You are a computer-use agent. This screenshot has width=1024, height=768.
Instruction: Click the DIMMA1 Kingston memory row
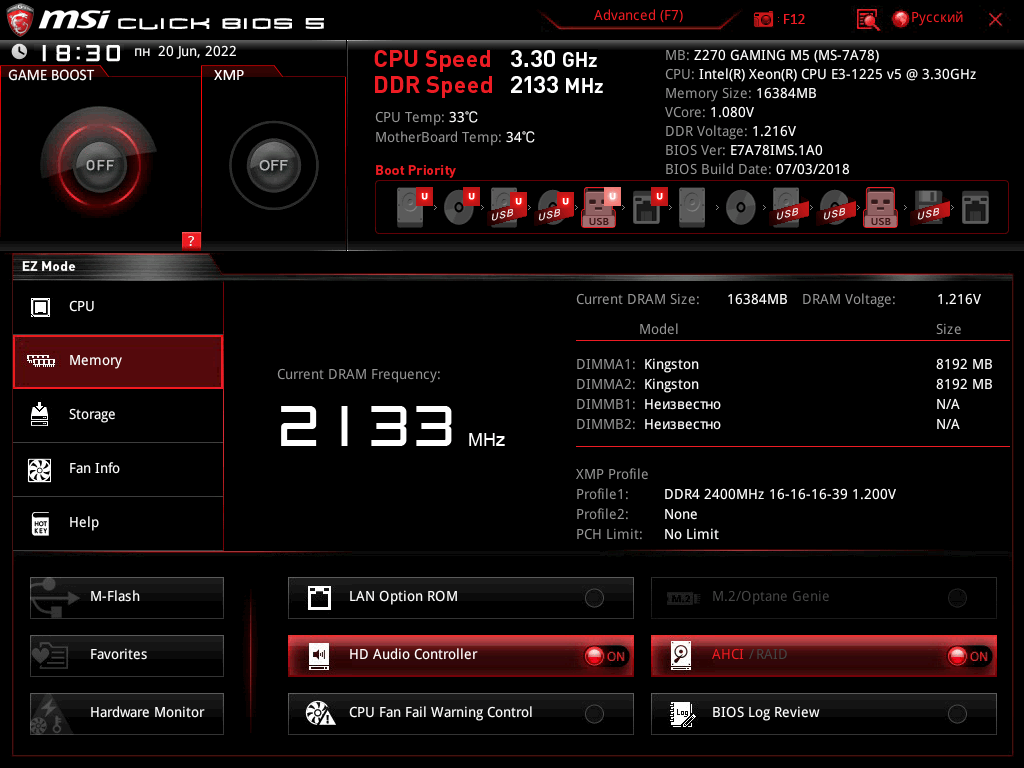784,364
